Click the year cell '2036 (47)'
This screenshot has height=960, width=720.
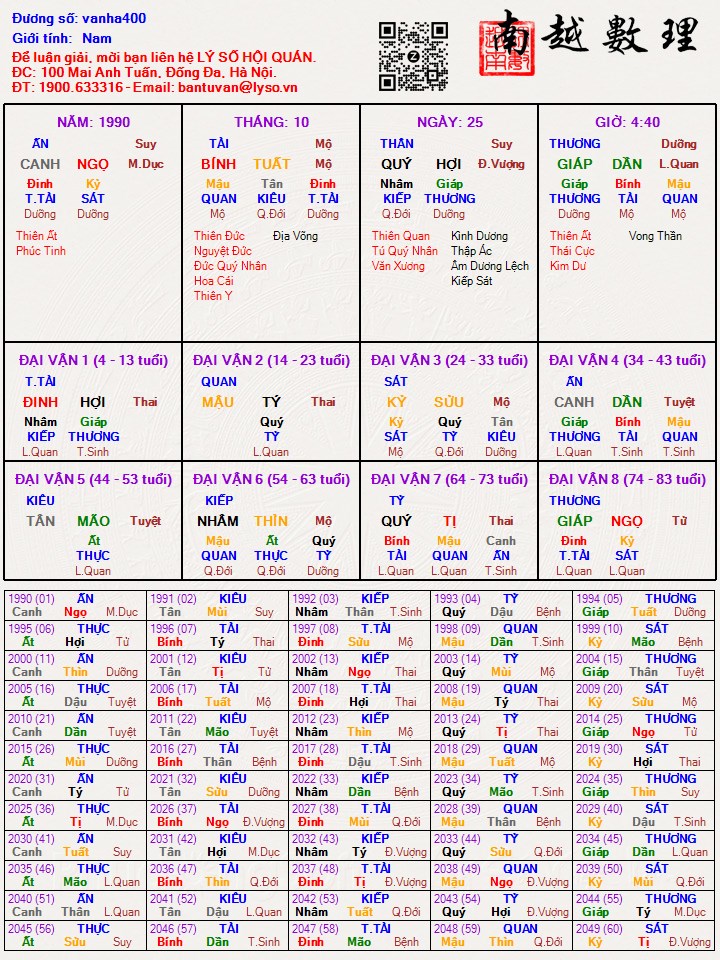217,876
